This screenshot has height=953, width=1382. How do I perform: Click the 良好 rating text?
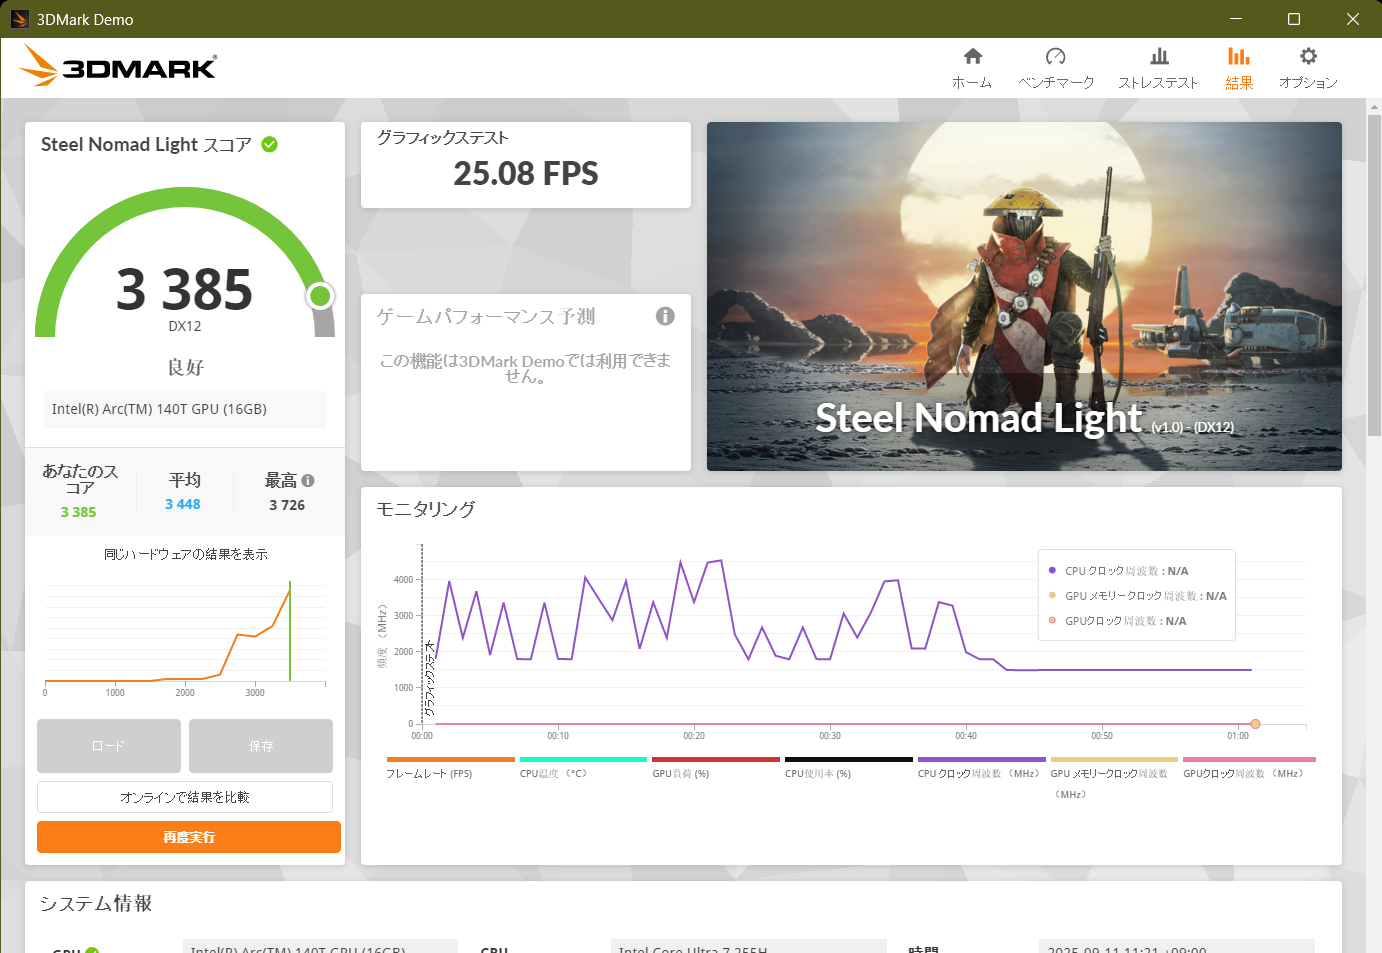[185, 367]
